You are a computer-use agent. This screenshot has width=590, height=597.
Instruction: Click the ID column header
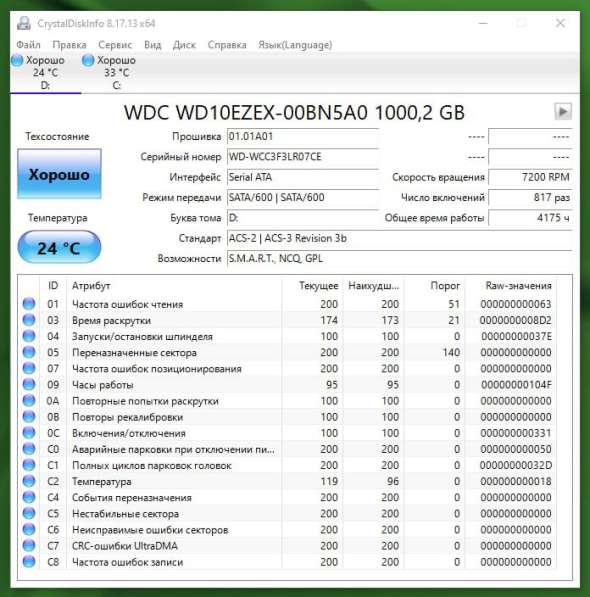53,286
